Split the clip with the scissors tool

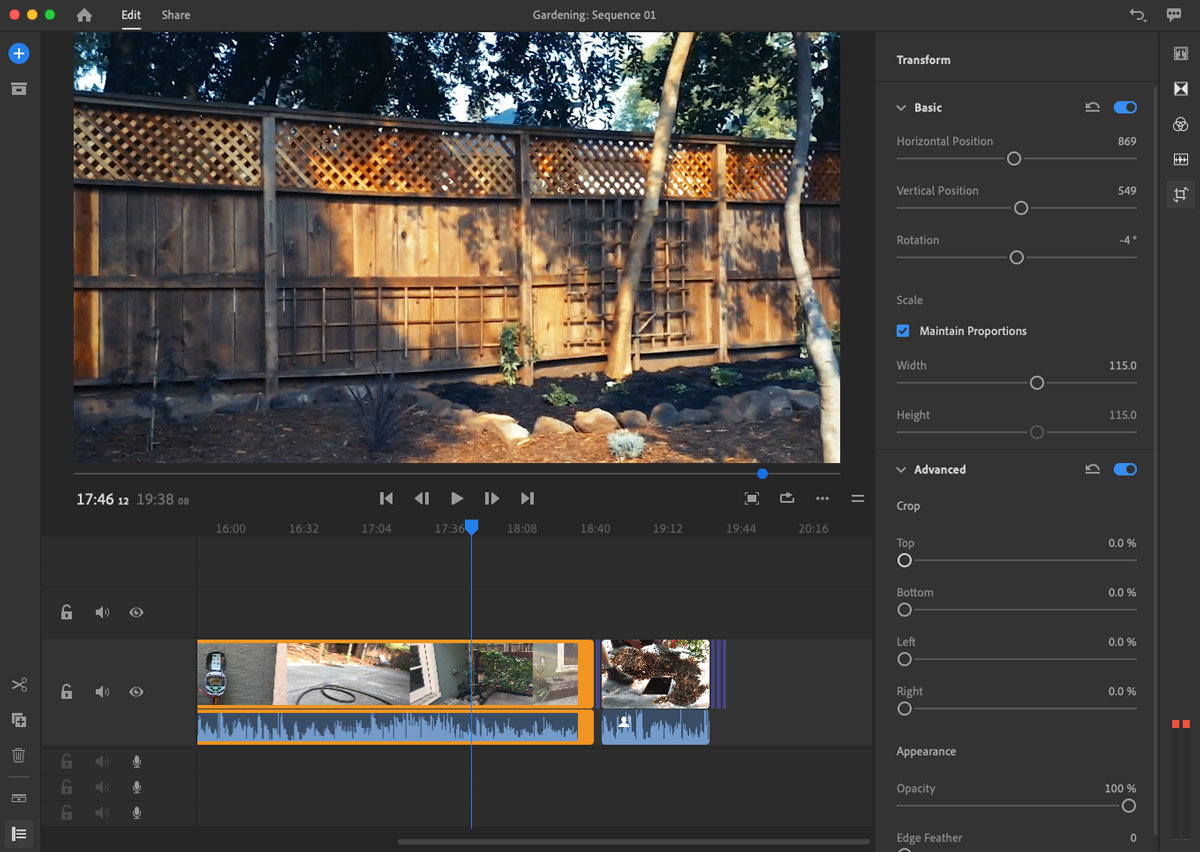(x=19, y=685)
